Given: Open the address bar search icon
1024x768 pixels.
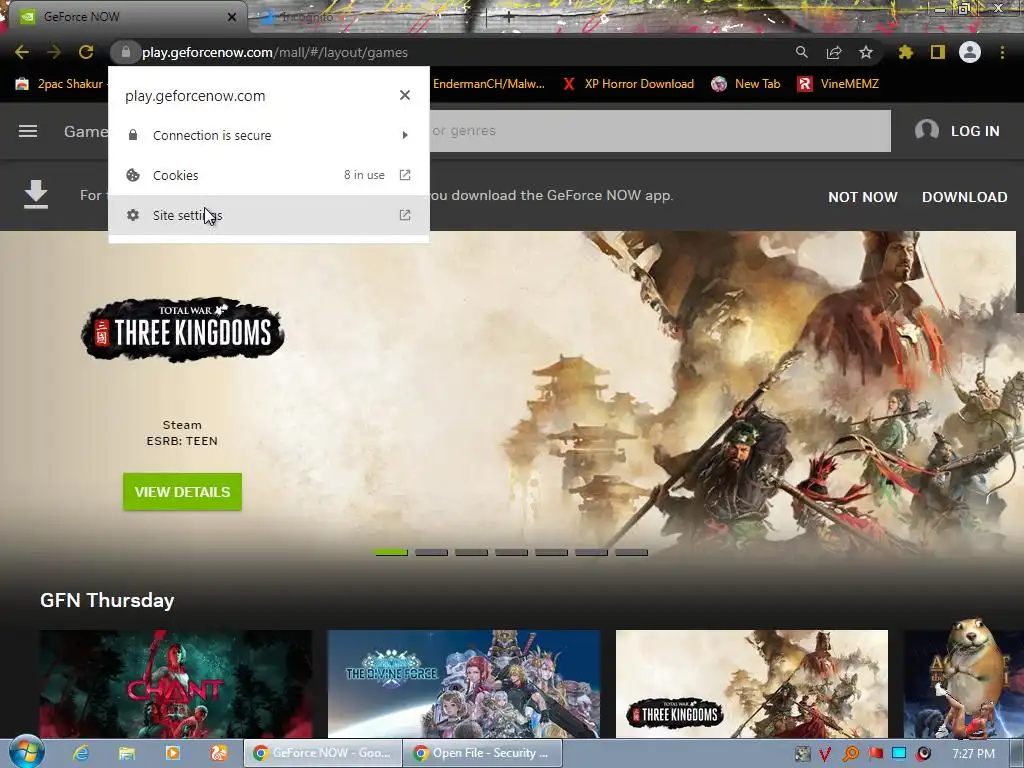Looking at the screenshot, I should pos(801,52).
